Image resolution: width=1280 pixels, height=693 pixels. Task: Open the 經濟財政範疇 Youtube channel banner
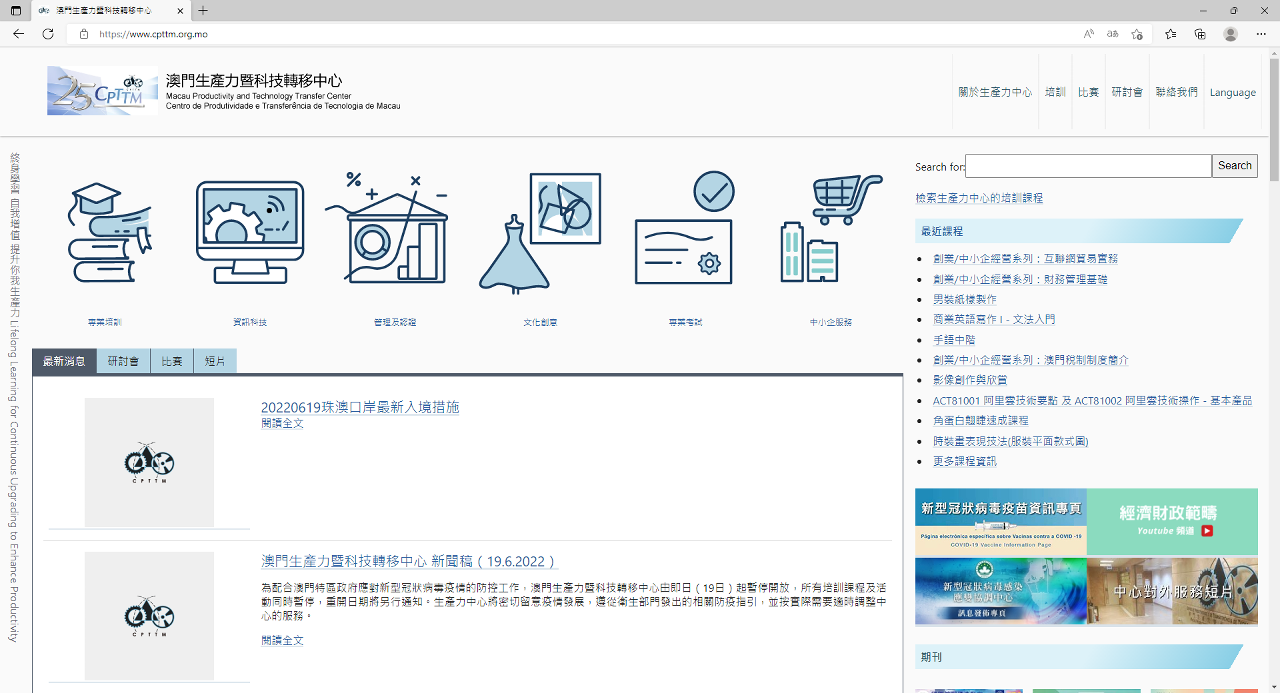click(1172, 521)
